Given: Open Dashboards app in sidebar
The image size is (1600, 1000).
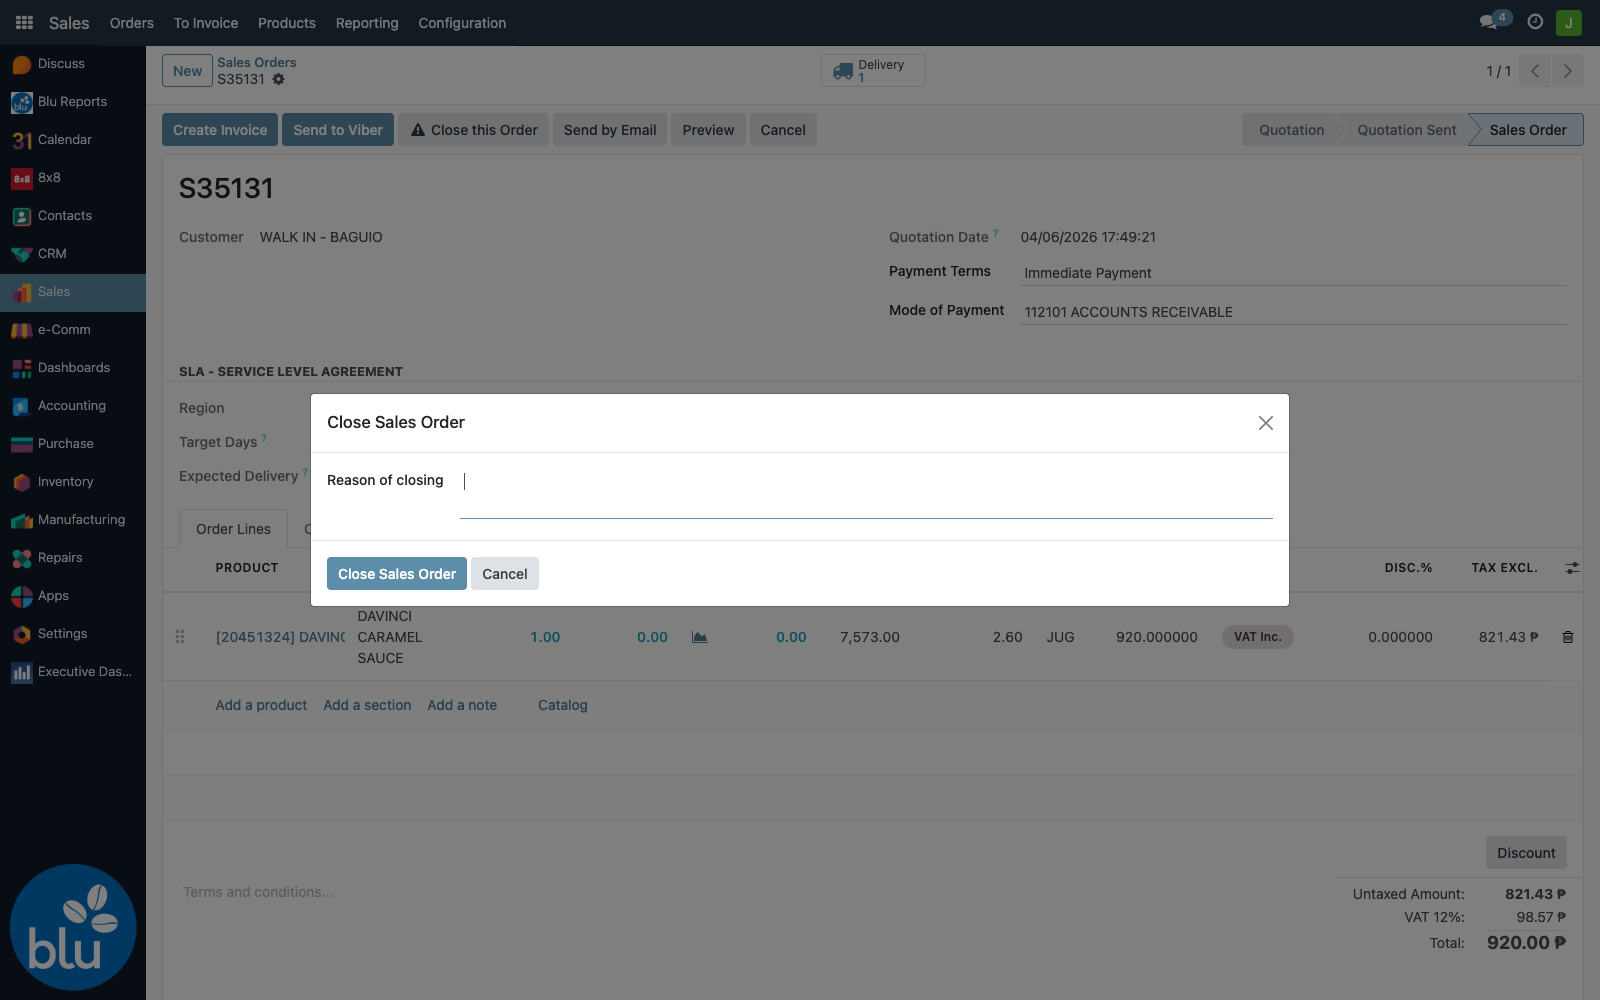Looking at the screenshot, I should pos(73,368).
